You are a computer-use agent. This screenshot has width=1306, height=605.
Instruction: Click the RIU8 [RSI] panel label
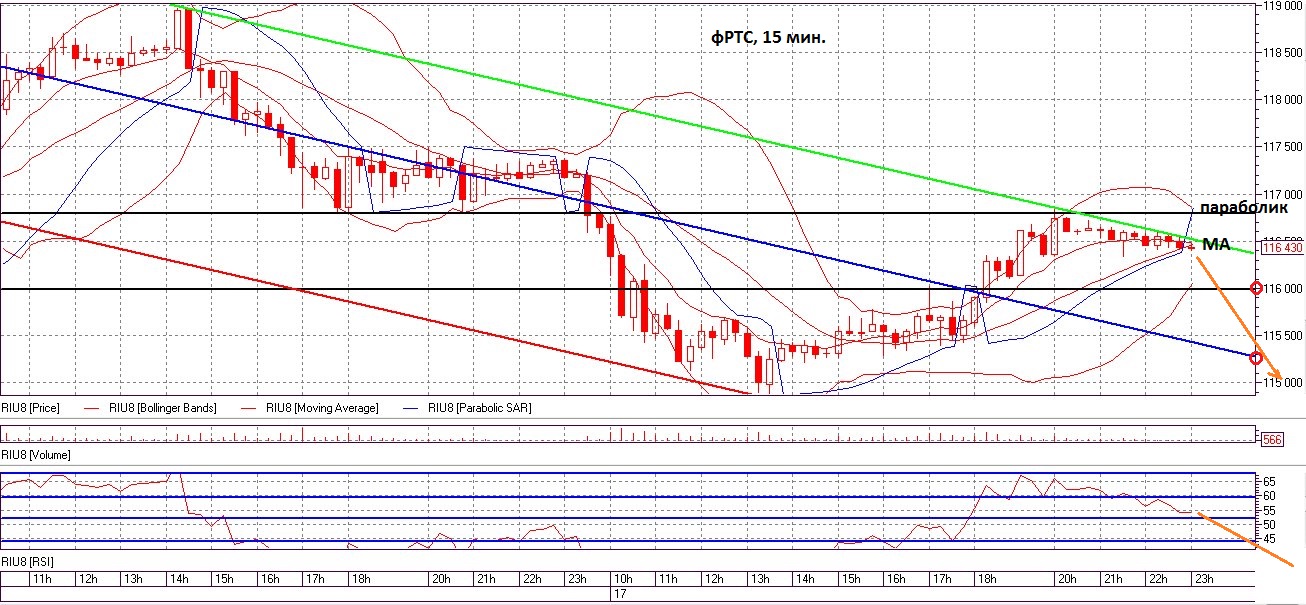(28, 563)
